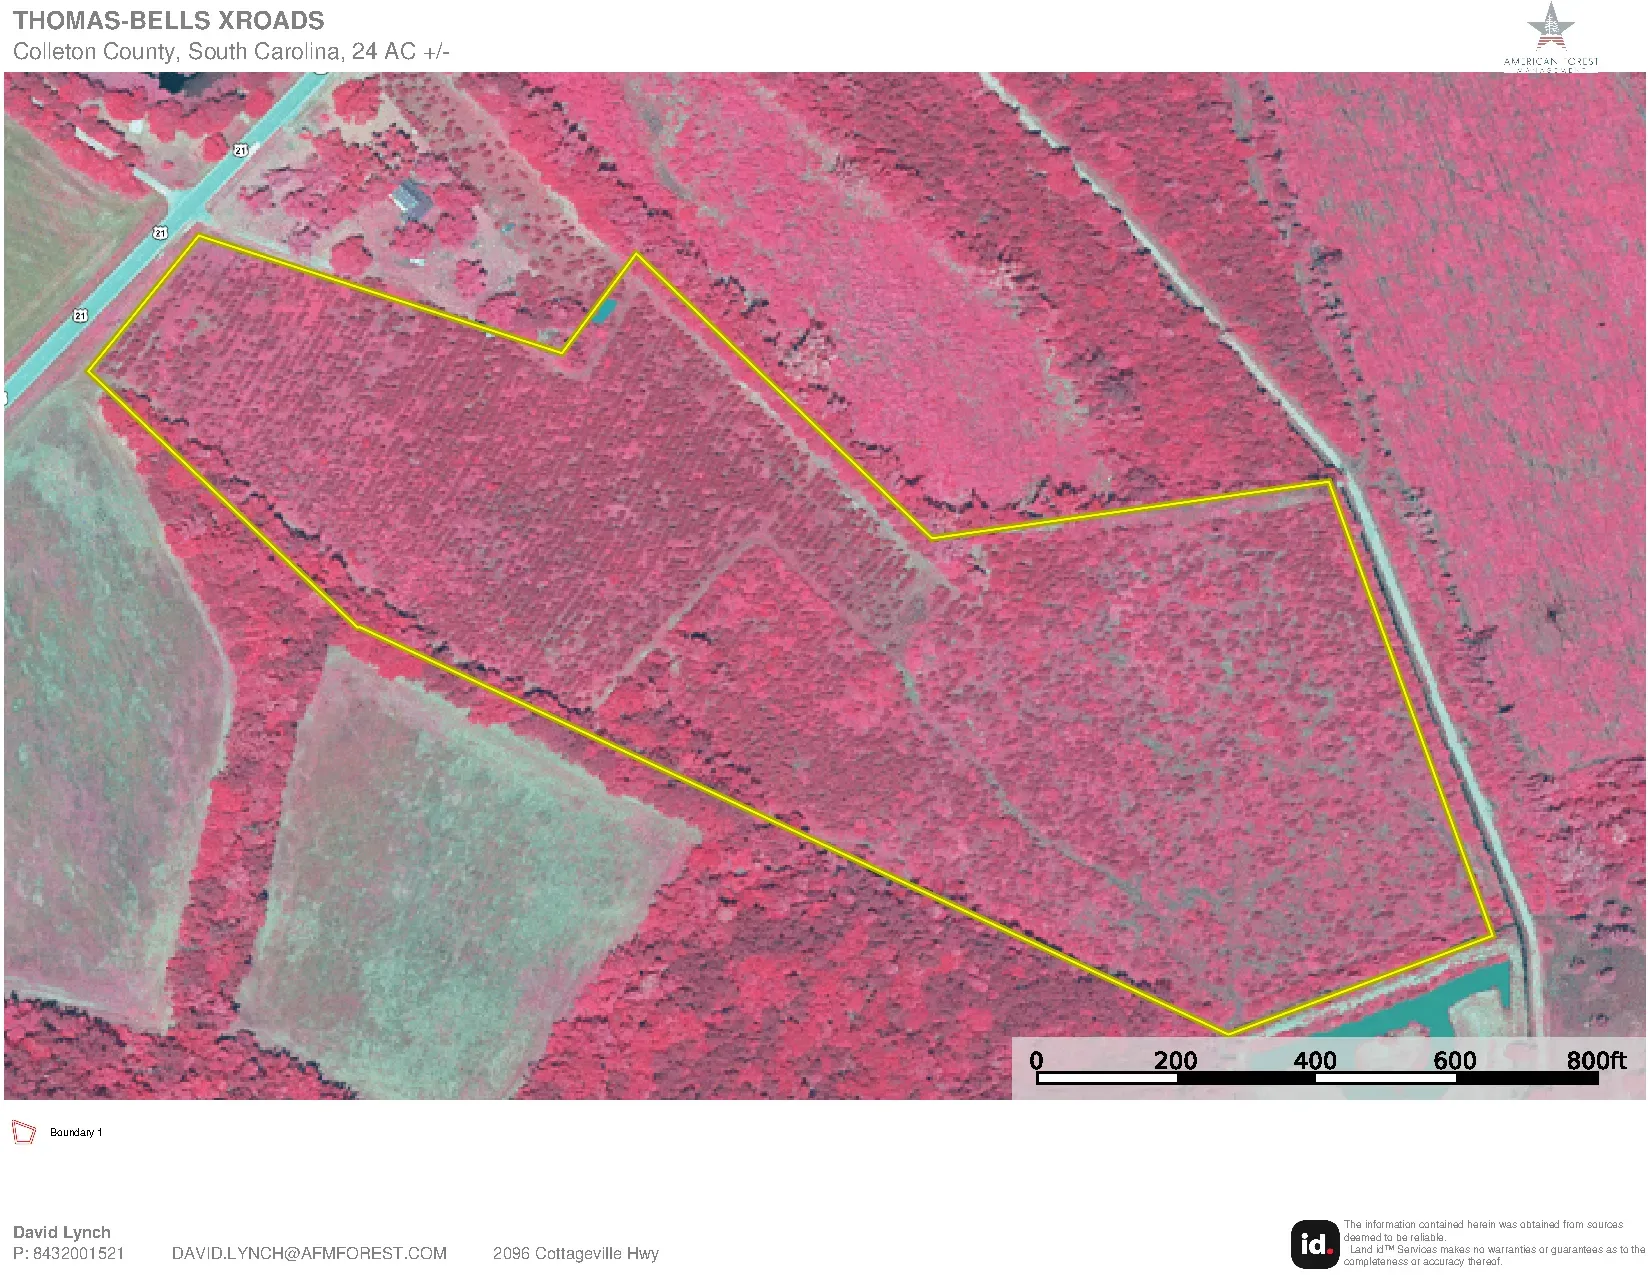
Task: Click the Boundary 1 legend polygon icon
Action: [x=23, y=1132]
